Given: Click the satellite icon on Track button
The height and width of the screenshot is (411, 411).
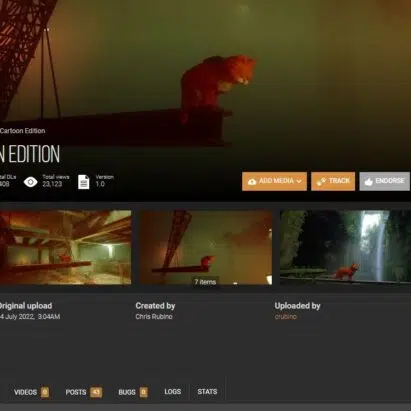Looking at the screenshot, I should pyautogui.click(x=321, y=181).
